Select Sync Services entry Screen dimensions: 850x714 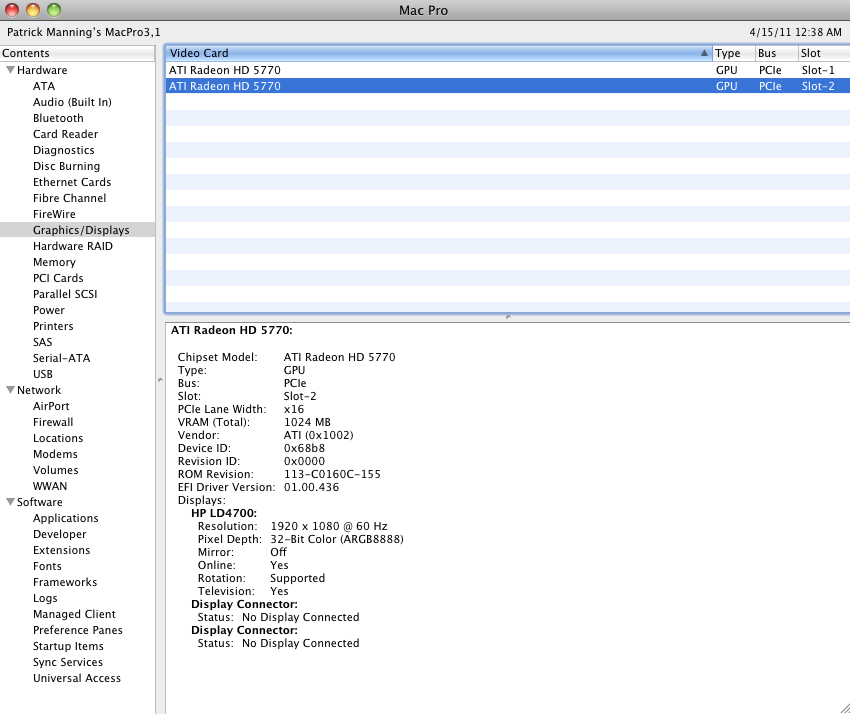click(x=68, y=662)
